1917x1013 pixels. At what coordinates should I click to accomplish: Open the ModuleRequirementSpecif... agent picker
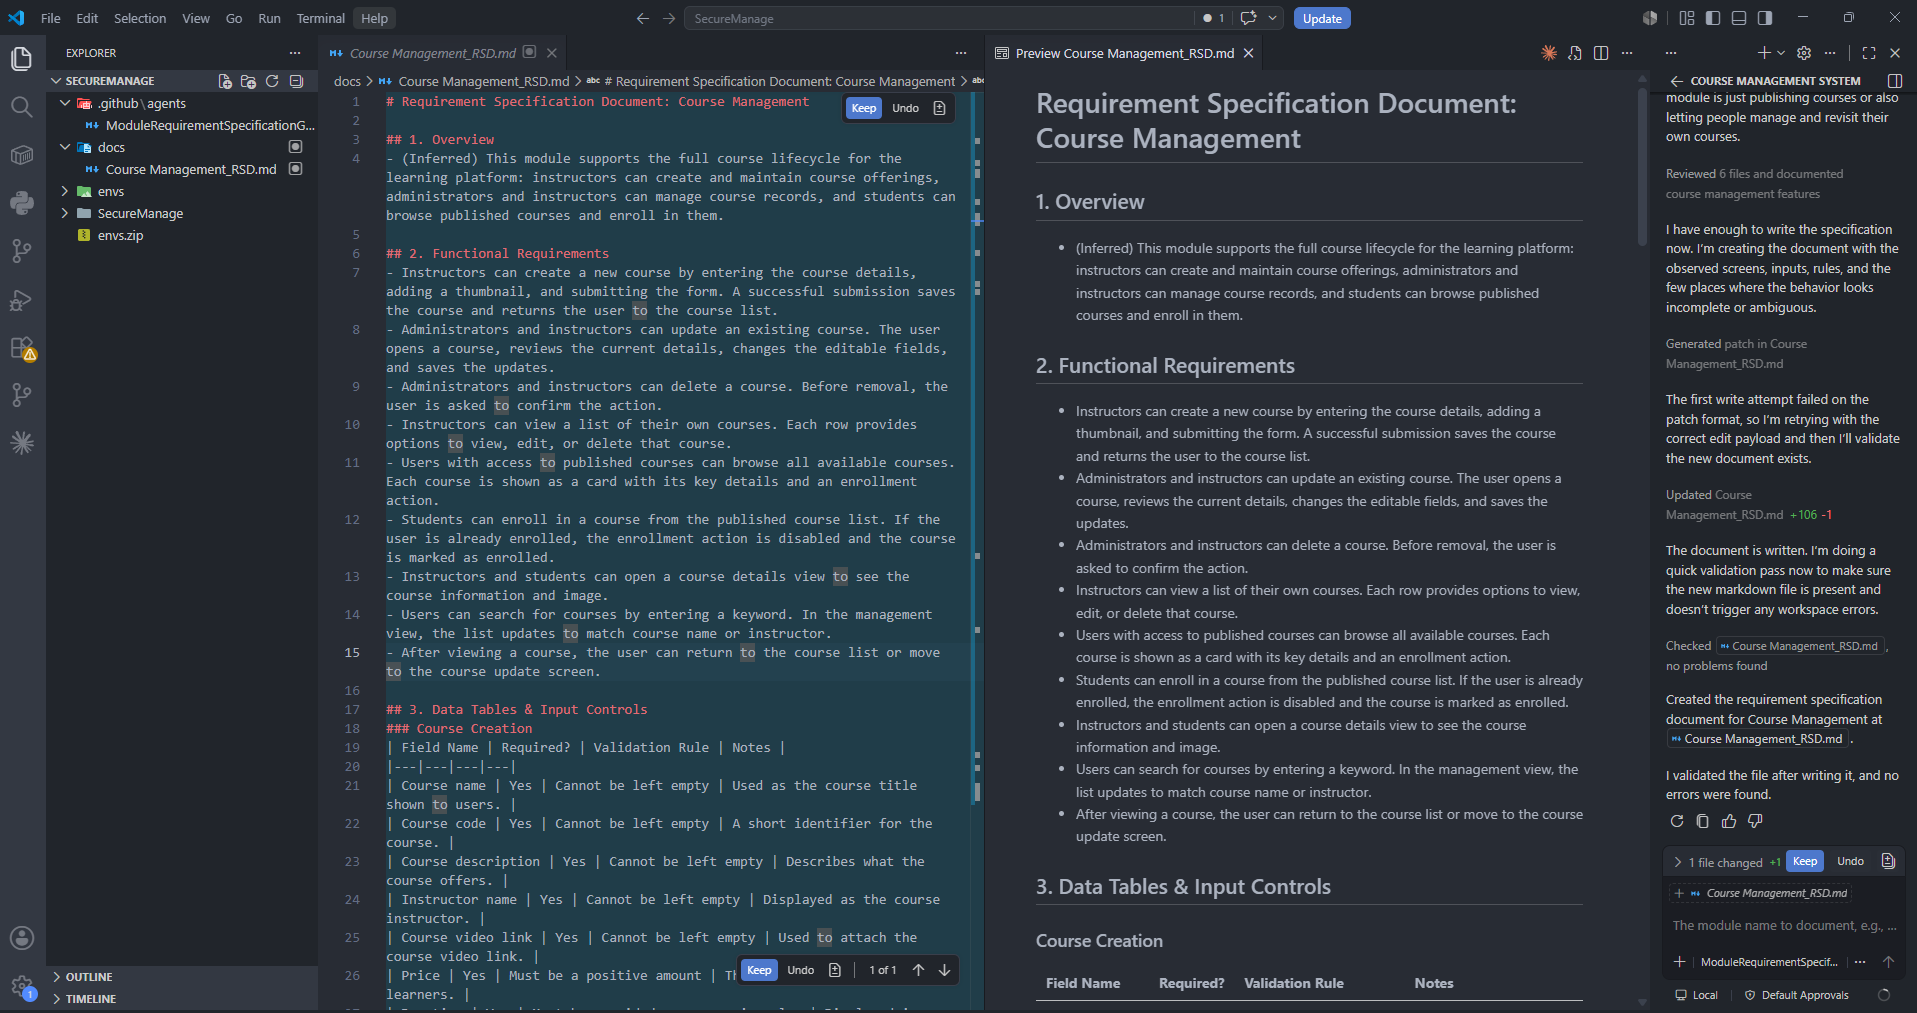(1769, 962)
